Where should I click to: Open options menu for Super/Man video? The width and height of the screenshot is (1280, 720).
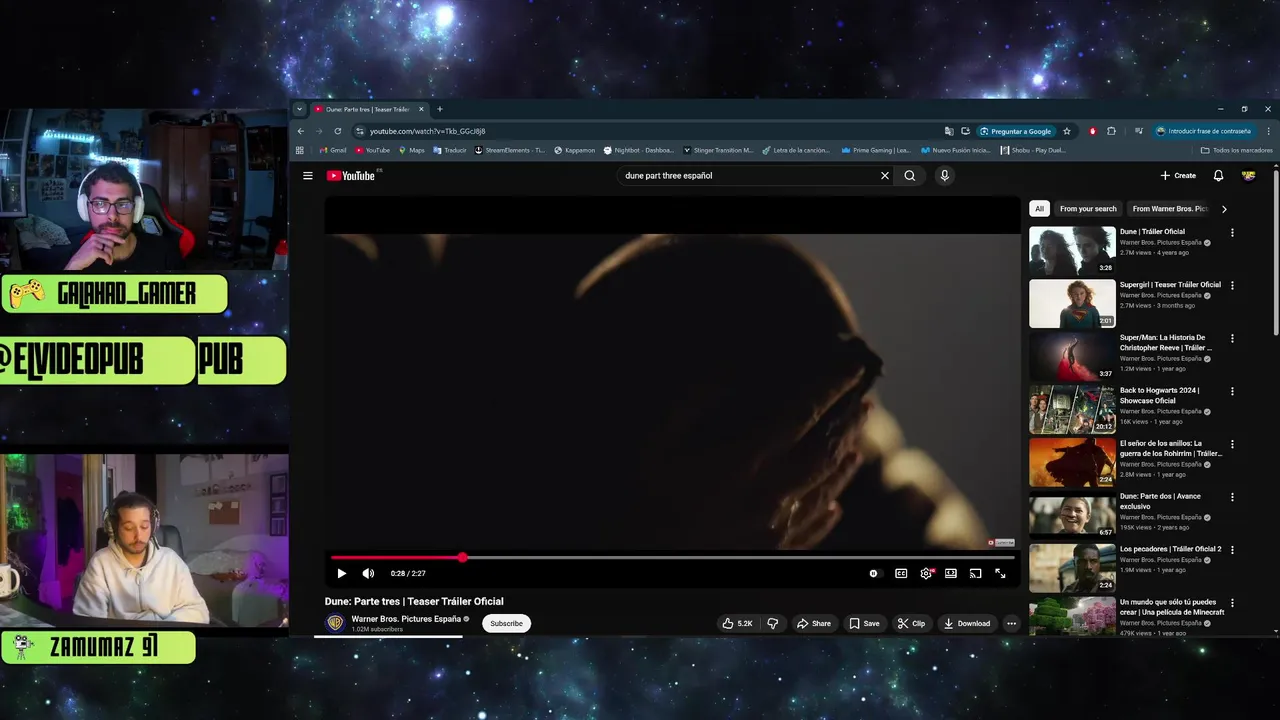click(1232, 338)
